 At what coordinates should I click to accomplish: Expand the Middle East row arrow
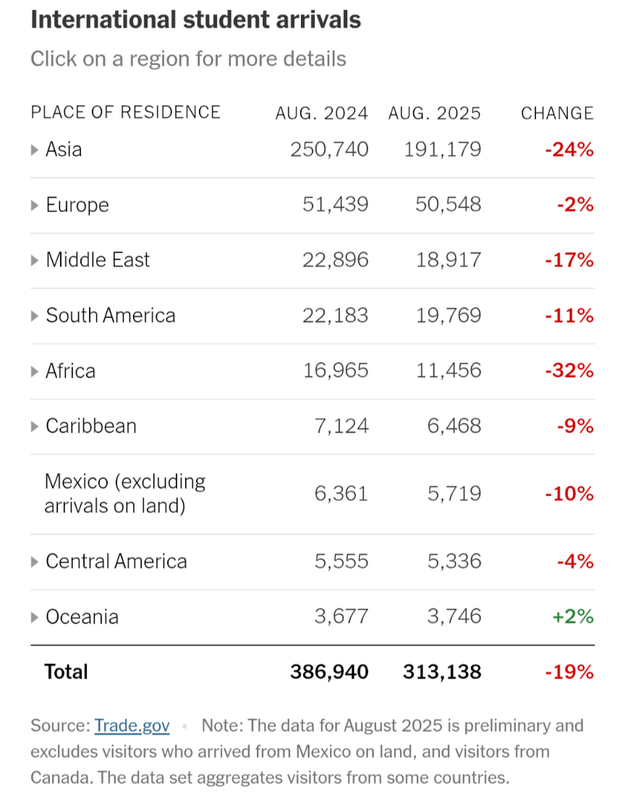35,261
